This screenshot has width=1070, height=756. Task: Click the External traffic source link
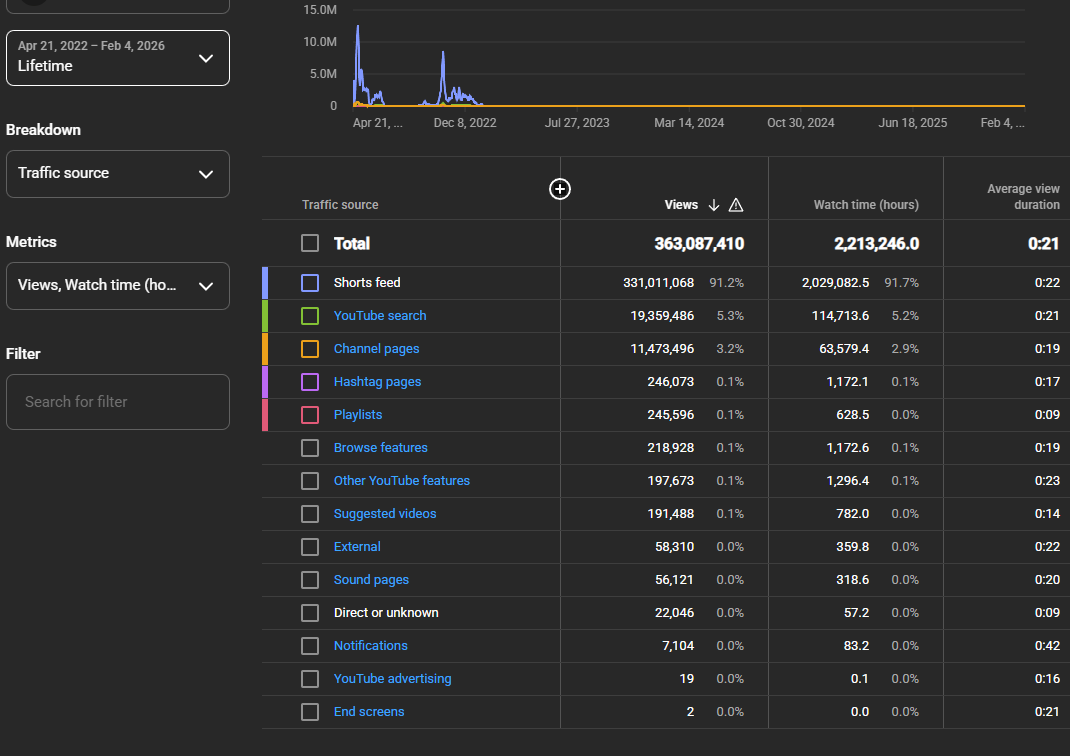(357, 547)
